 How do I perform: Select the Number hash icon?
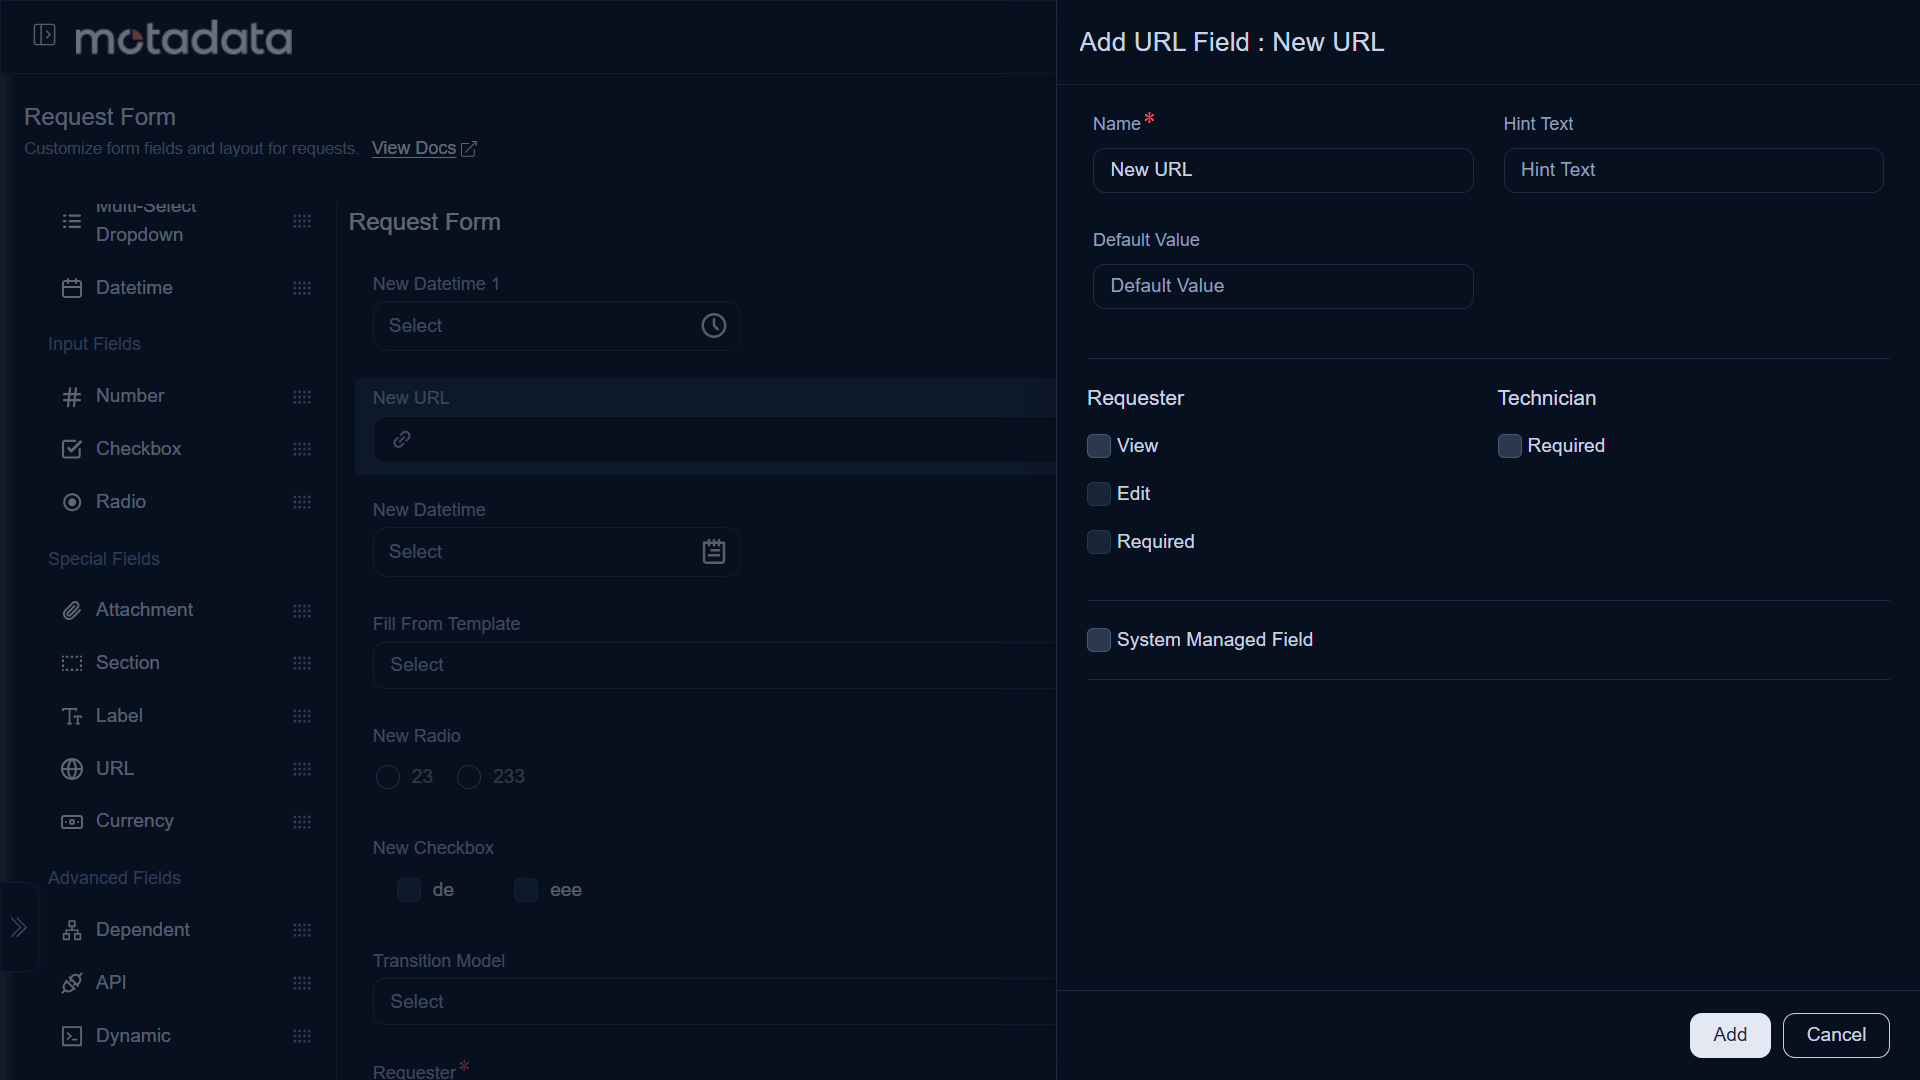point(72,397)
